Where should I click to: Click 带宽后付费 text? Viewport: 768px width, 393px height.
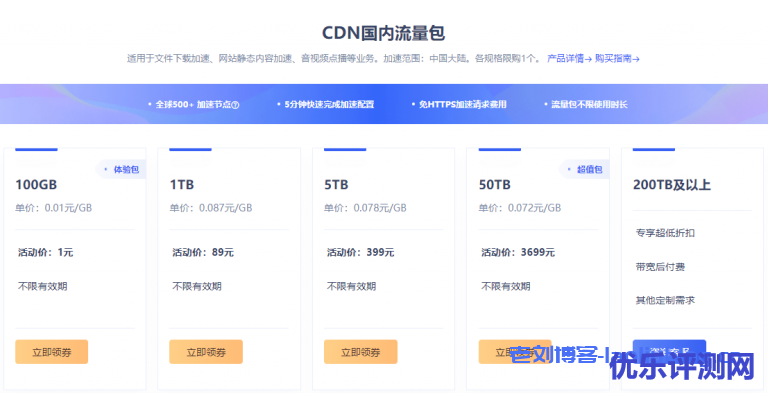click(660, 267)
